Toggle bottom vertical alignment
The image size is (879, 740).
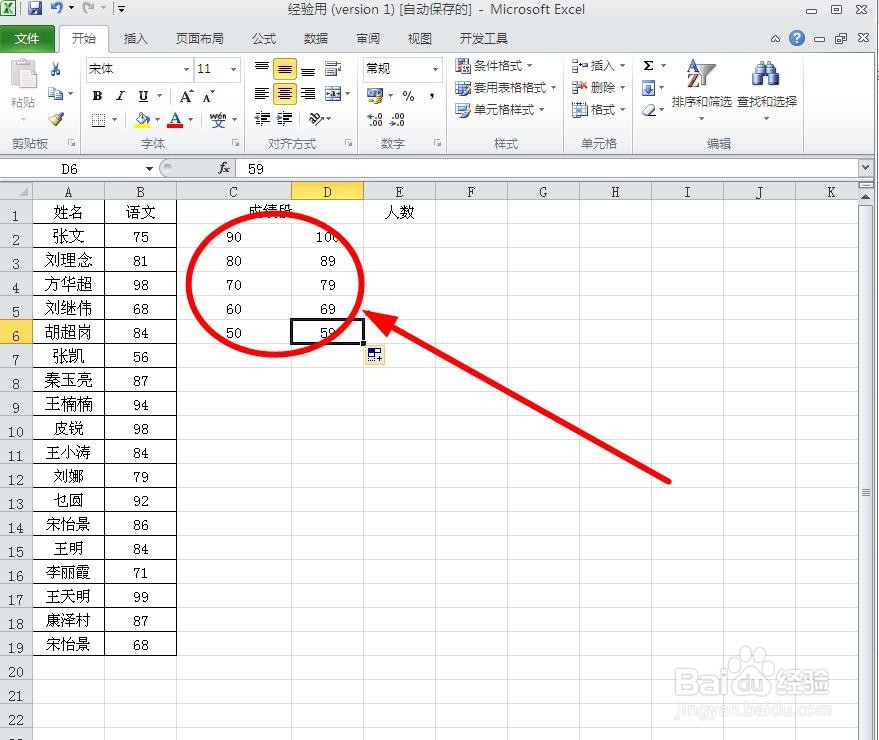(x=308, y=70)
